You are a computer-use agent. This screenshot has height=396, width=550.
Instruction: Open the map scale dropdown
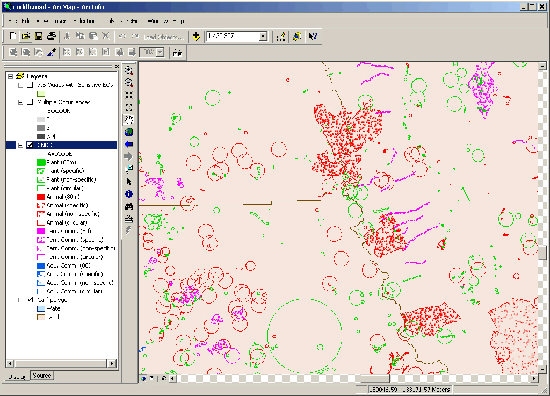[x=263, y=36]
